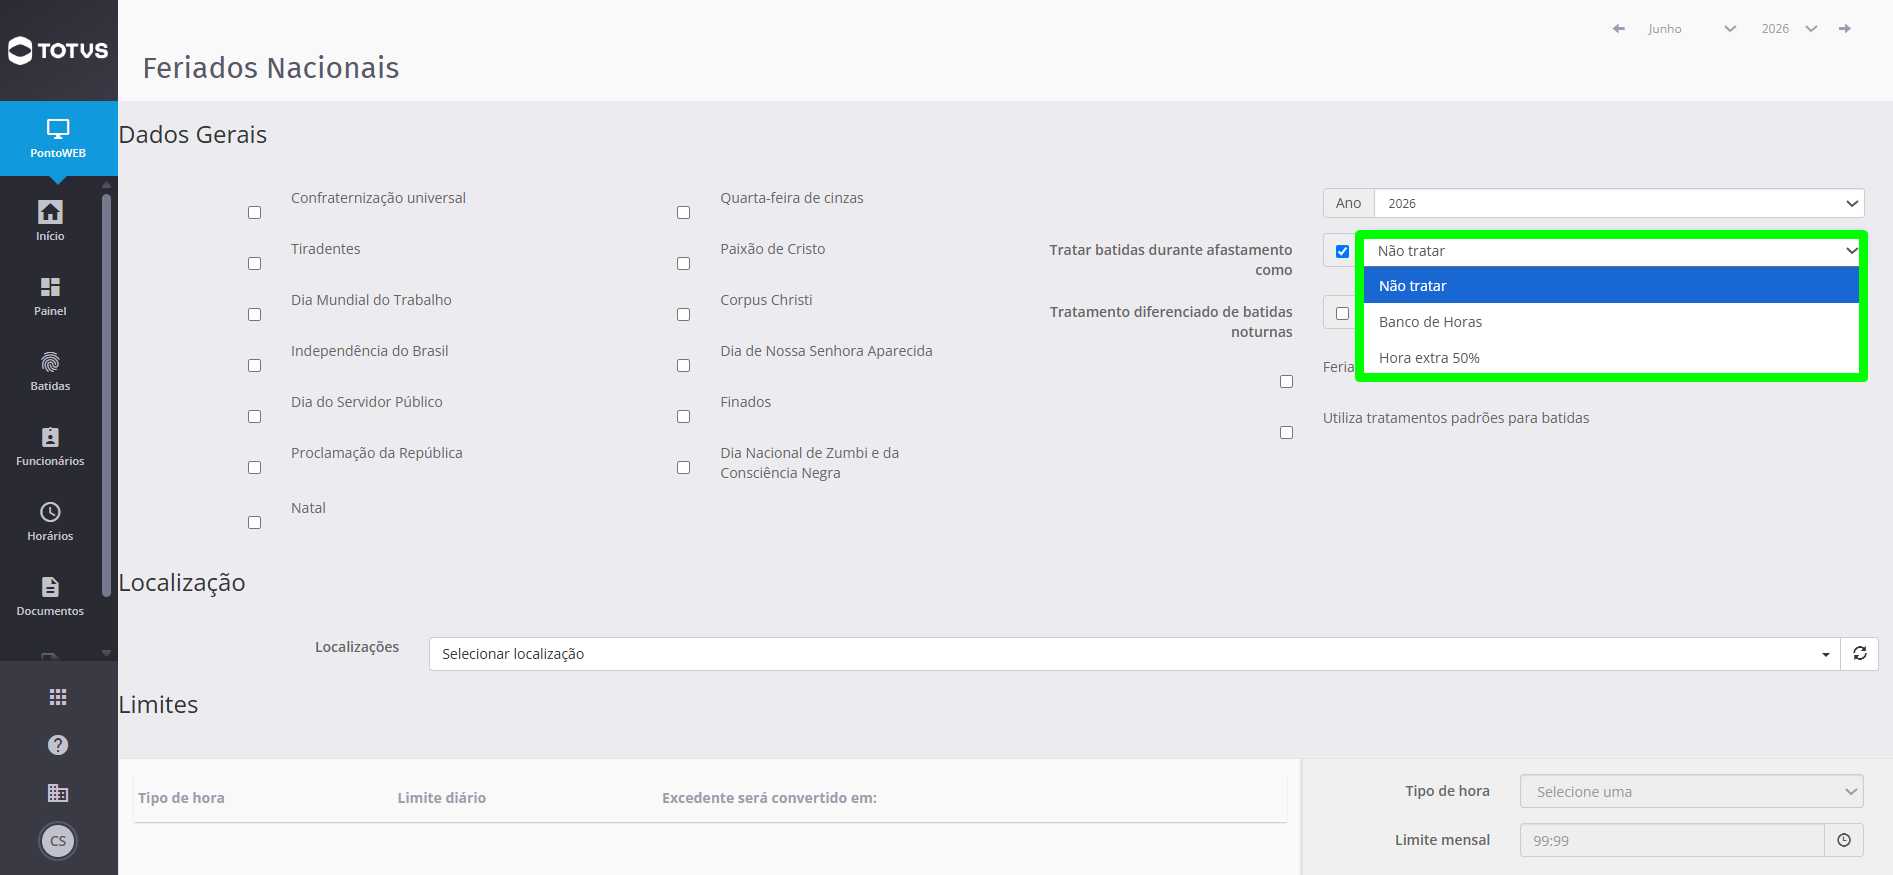
Task: Toggle Tratamento diferenciado de batidas noturnas
Action: tap(1342, 313)
